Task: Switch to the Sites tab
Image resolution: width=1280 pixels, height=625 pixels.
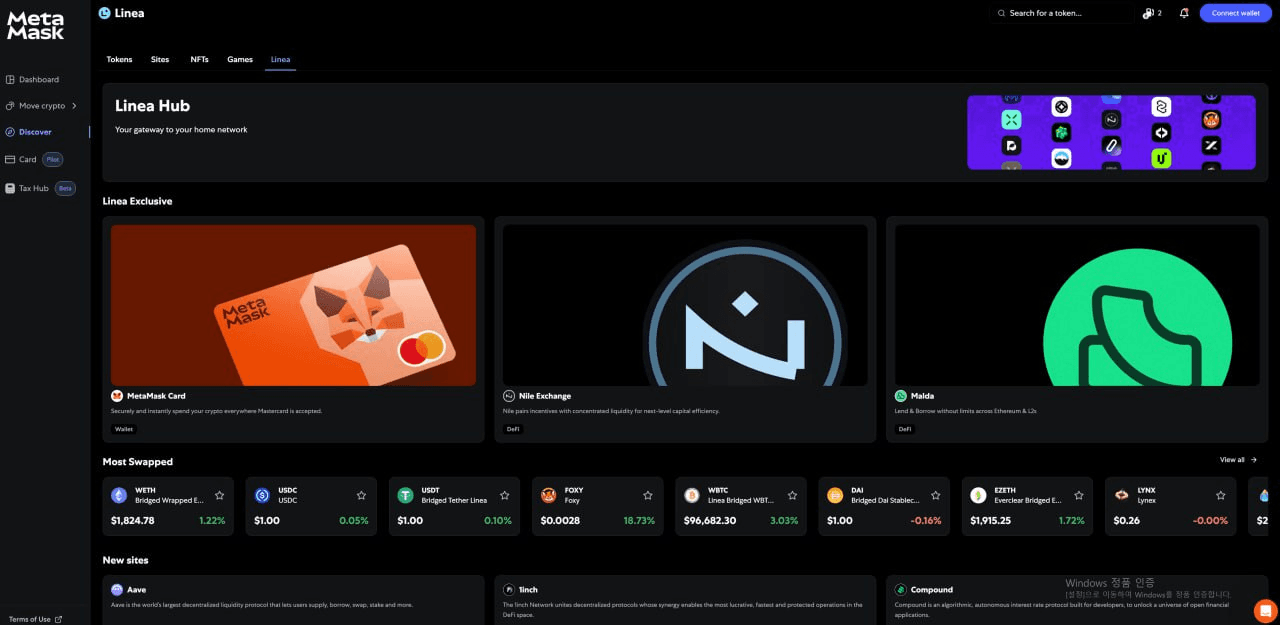Action: tap(160, 59)
